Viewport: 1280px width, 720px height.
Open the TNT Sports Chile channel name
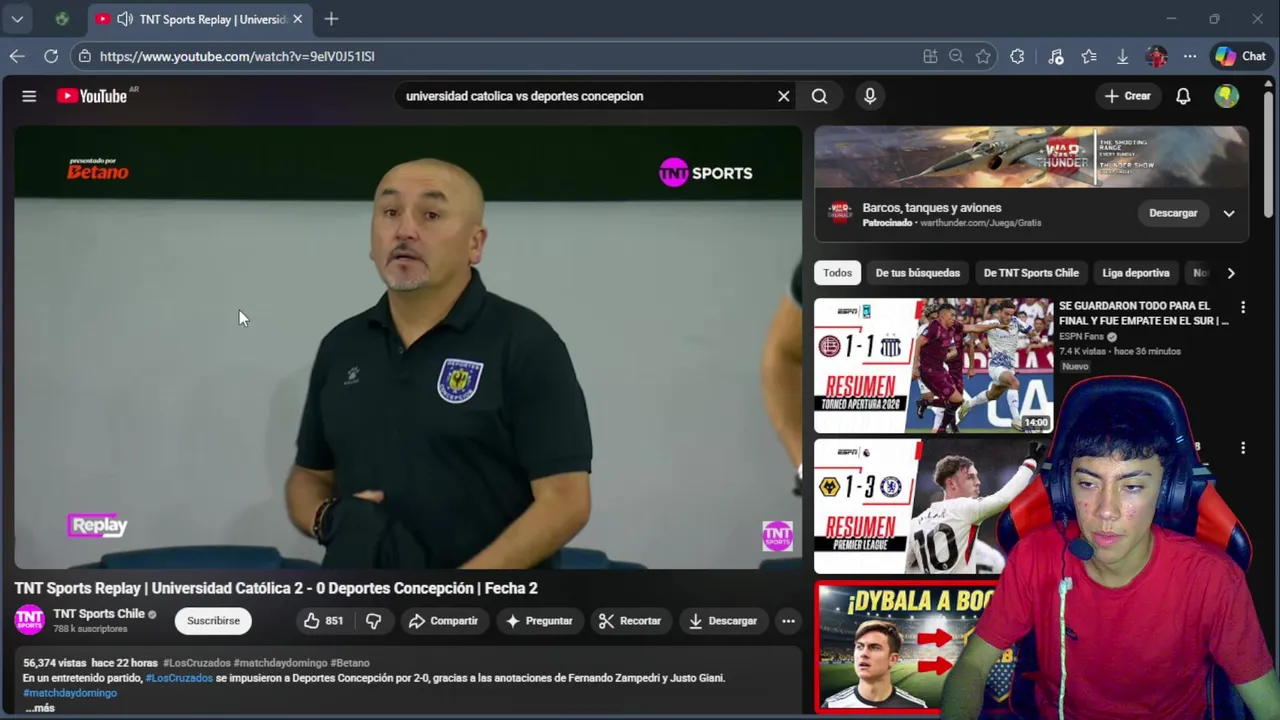(x=99, y=614)
